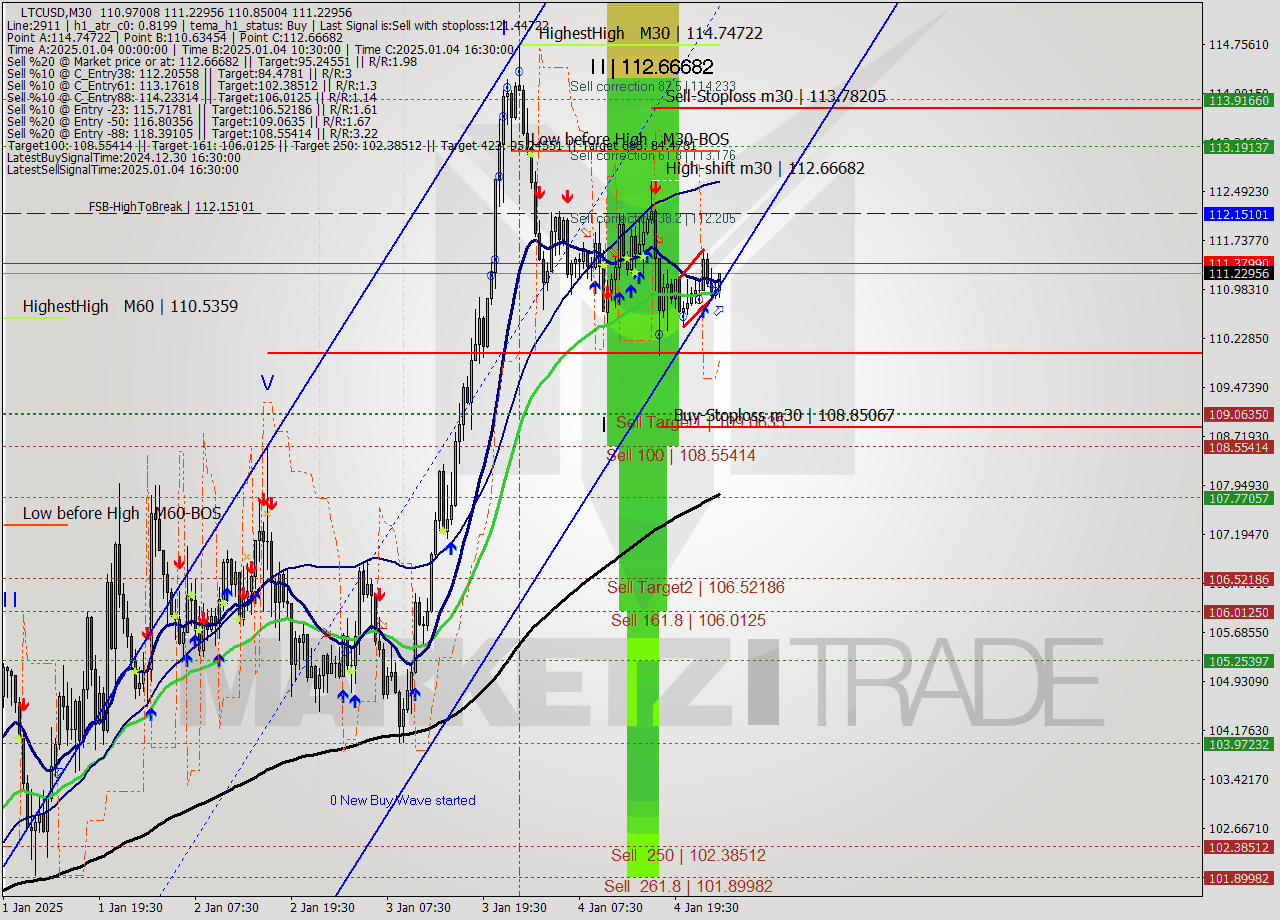Image resolution: width=1280 pixels, height=920 pixels.
Task: Click the LTCUSD,M30 symbol title text
Action: [x=56, y=12]
